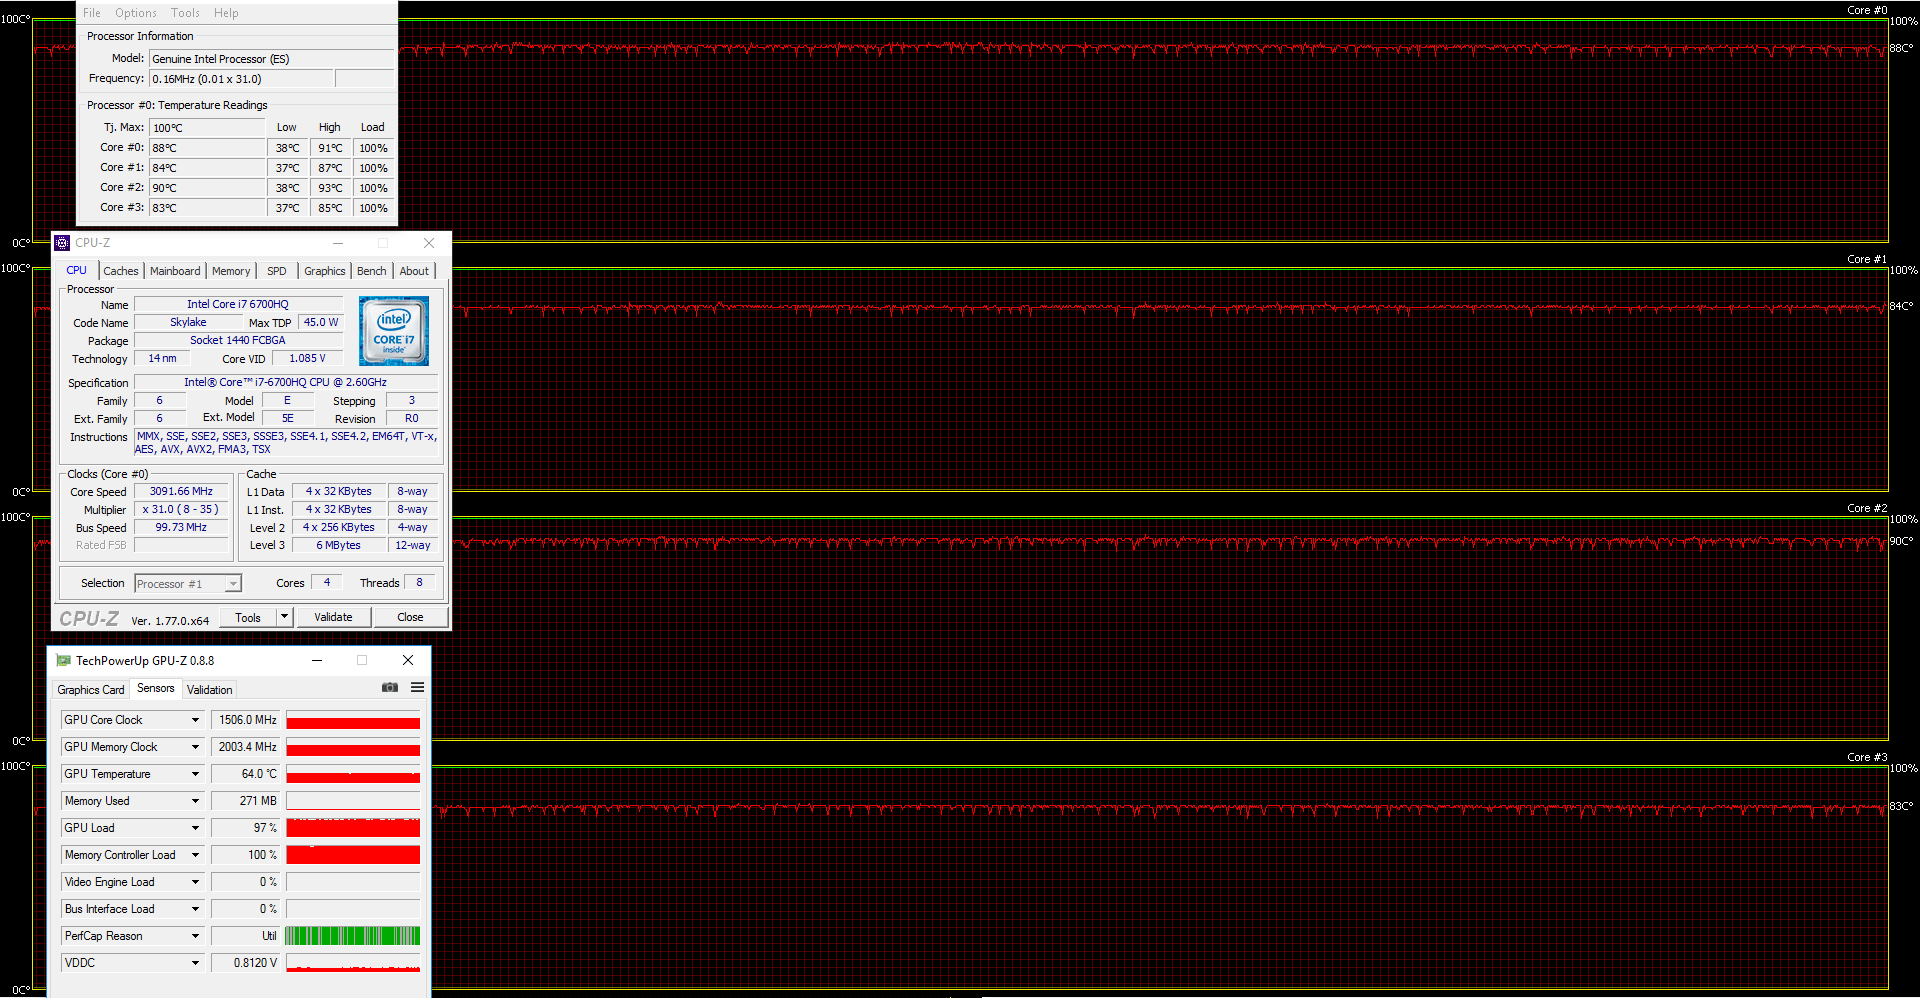Expand the VDDC sensor dropdown
Image resolution: width=1920 pixels, height=998 pixels.
coord(195,963)
